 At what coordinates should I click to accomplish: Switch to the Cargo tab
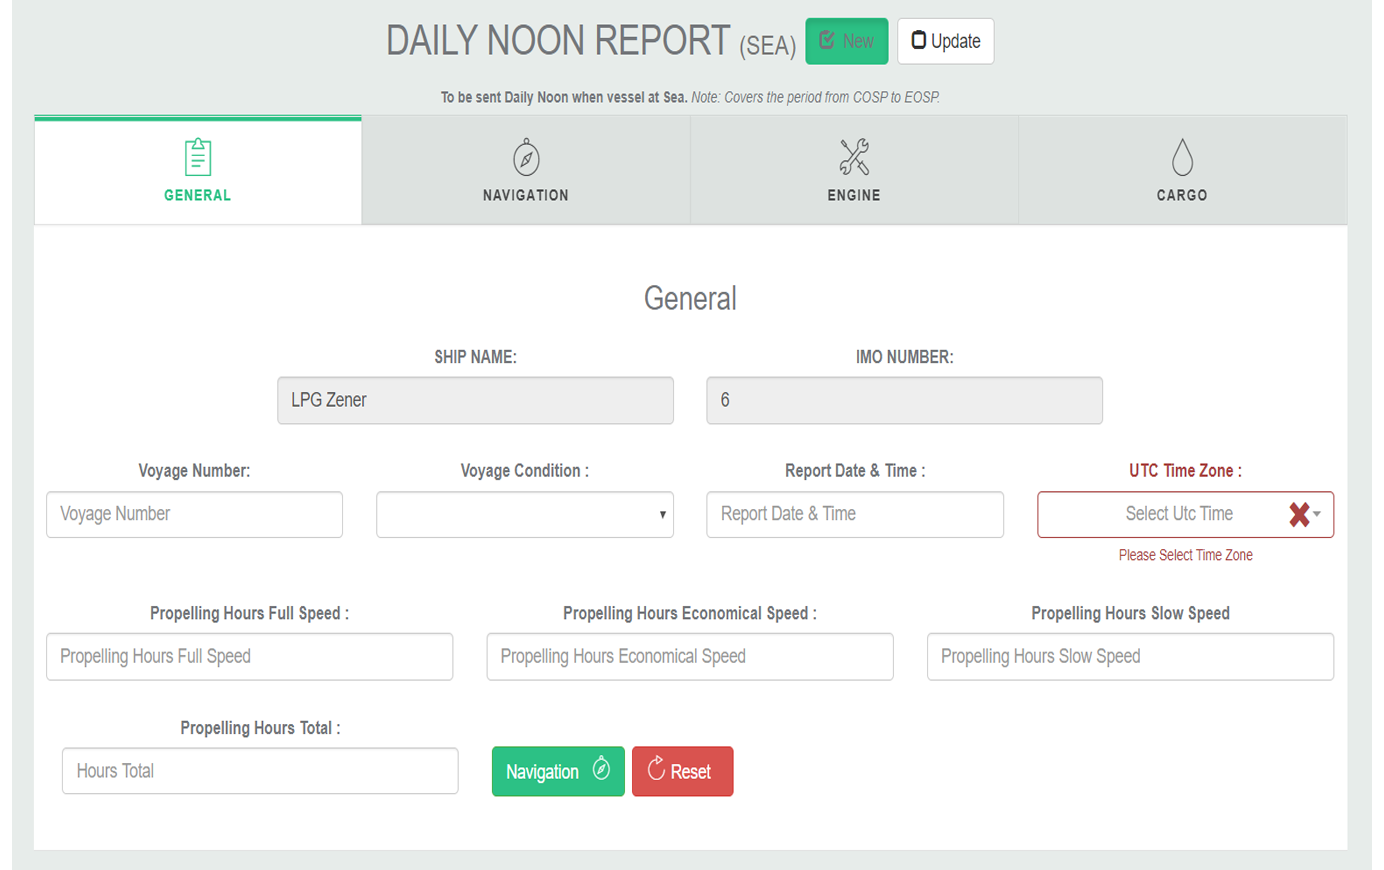point(1182,171)
